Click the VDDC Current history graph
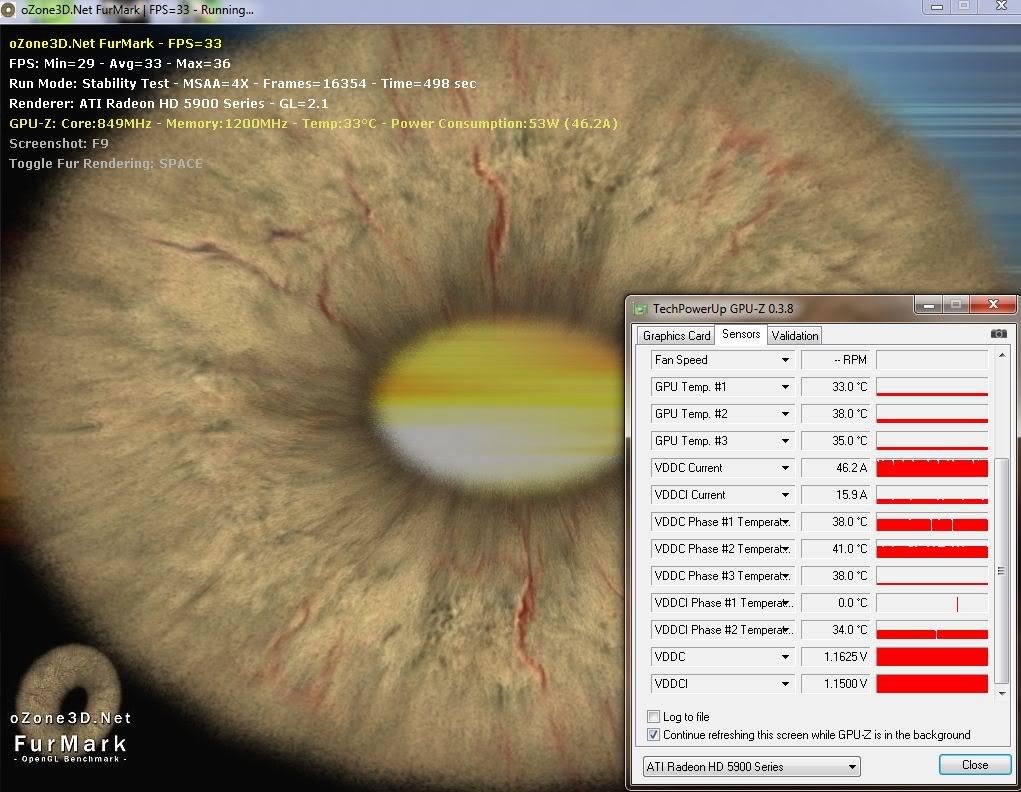The height and width of the screenshot is (792, 1021). [x=932, y=468]
